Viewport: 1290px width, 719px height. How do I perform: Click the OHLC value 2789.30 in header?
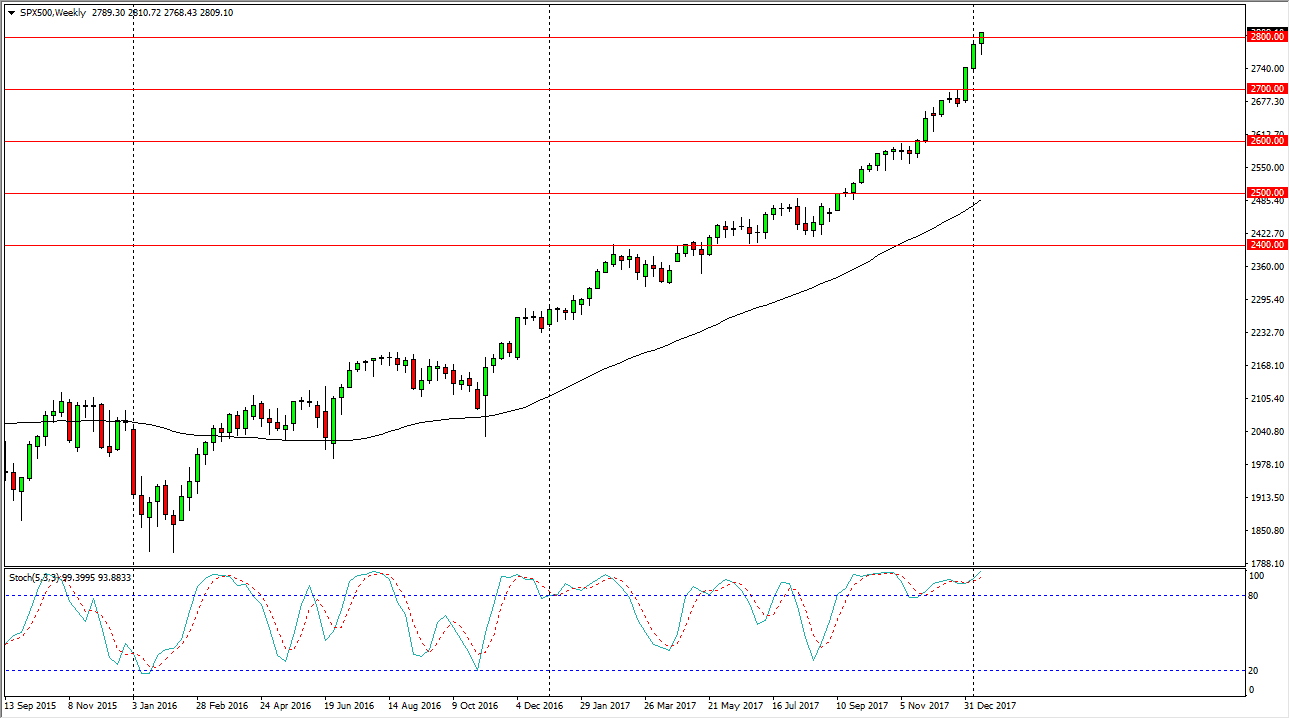[106, 13]
